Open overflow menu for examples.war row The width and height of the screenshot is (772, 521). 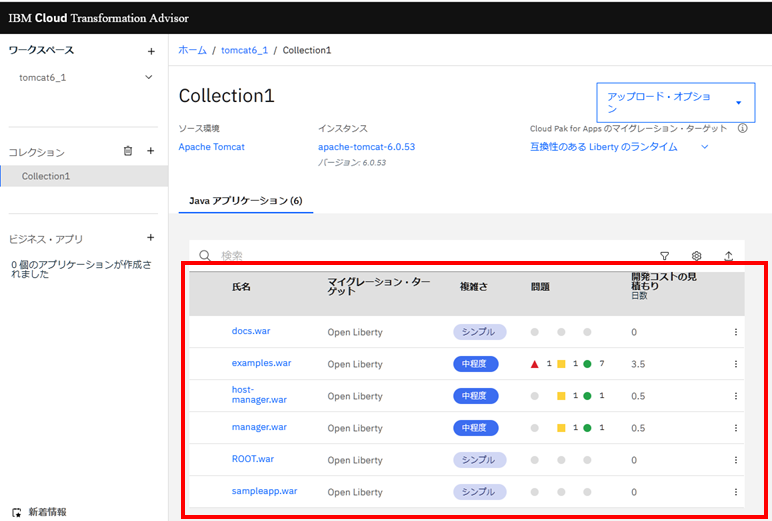pos(736,364)
